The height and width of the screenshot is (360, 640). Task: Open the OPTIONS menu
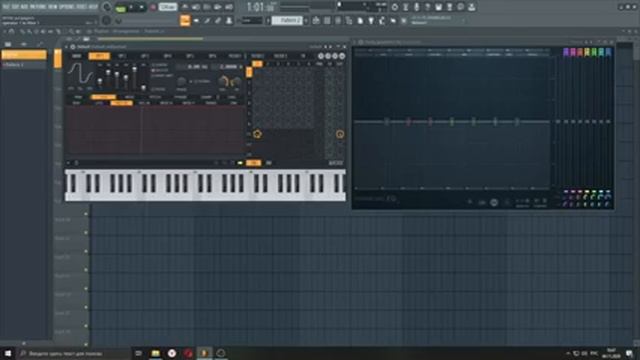67,7
